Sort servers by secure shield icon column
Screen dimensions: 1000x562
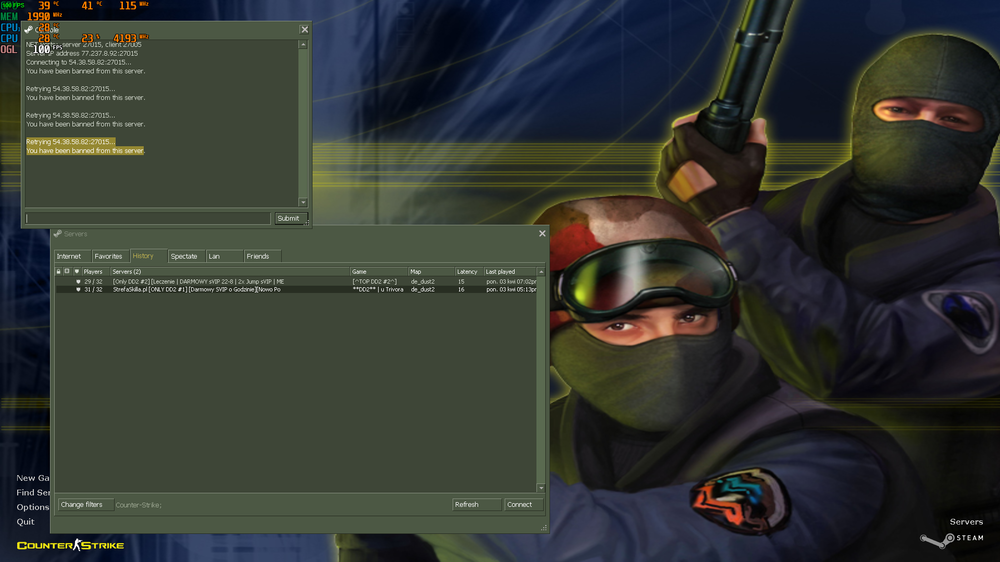pyautogui.click(x=77, y=272)
